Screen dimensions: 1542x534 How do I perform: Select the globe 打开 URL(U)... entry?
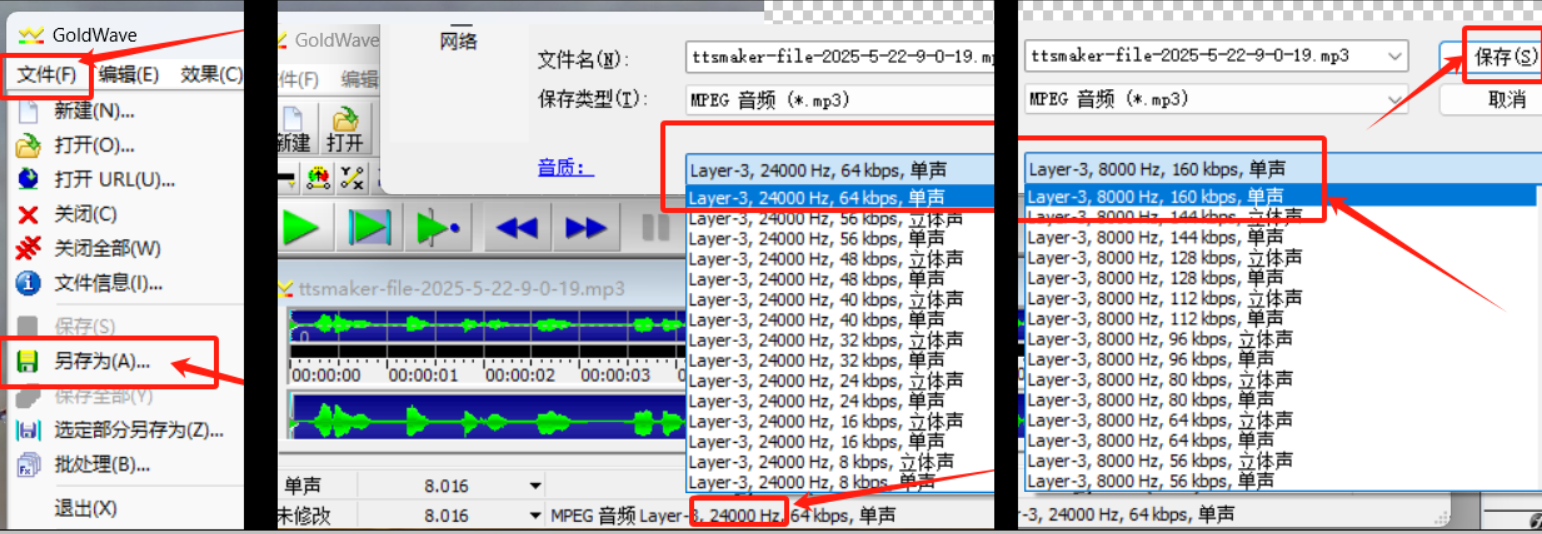point(114,180)
